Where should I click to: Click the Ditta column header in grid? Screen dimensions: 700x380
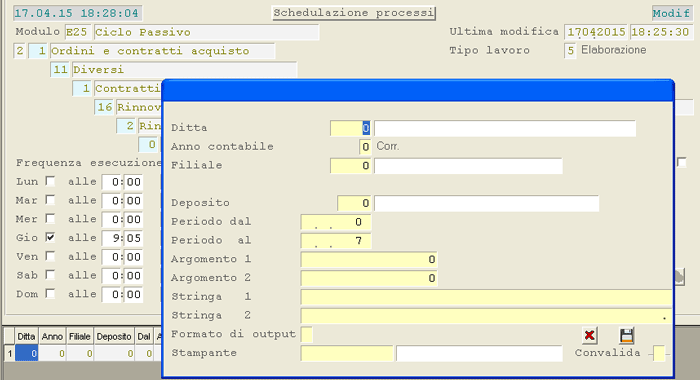26,336
